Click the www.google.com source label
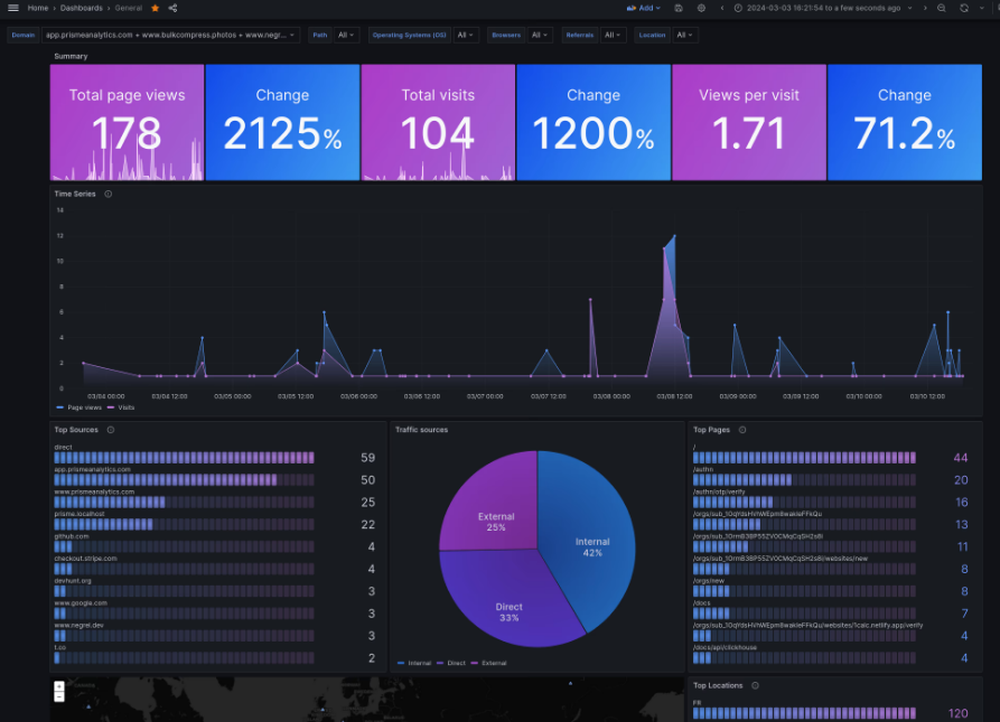Viewport: 1000px width, 722px height. (x=80, y=603)
